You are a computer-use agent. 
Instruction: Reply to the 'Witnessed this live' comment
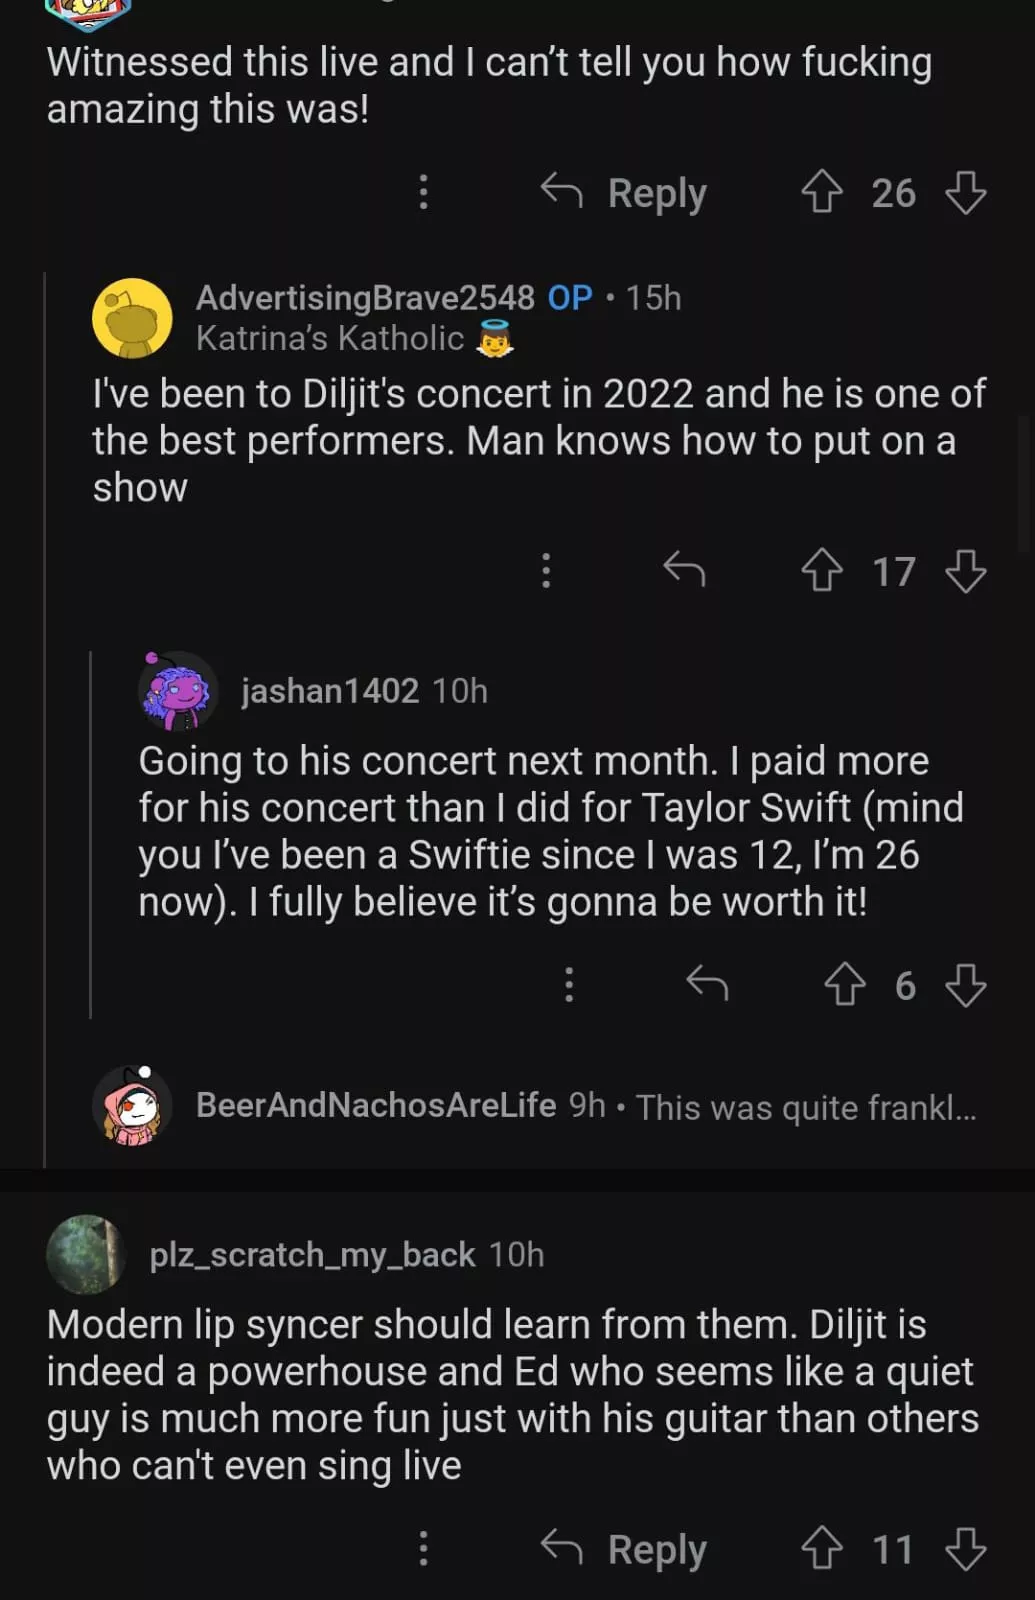[x=625, y=192]
